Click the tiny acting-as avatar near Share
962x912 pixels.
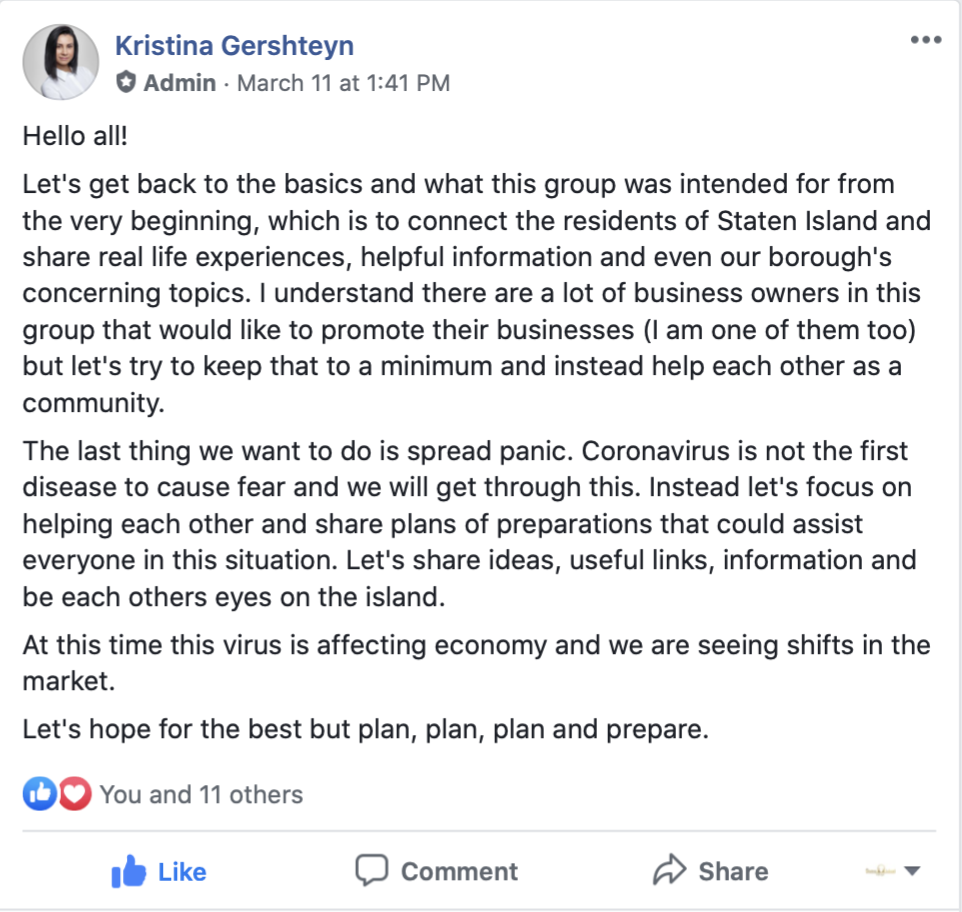tap(880, 870)
